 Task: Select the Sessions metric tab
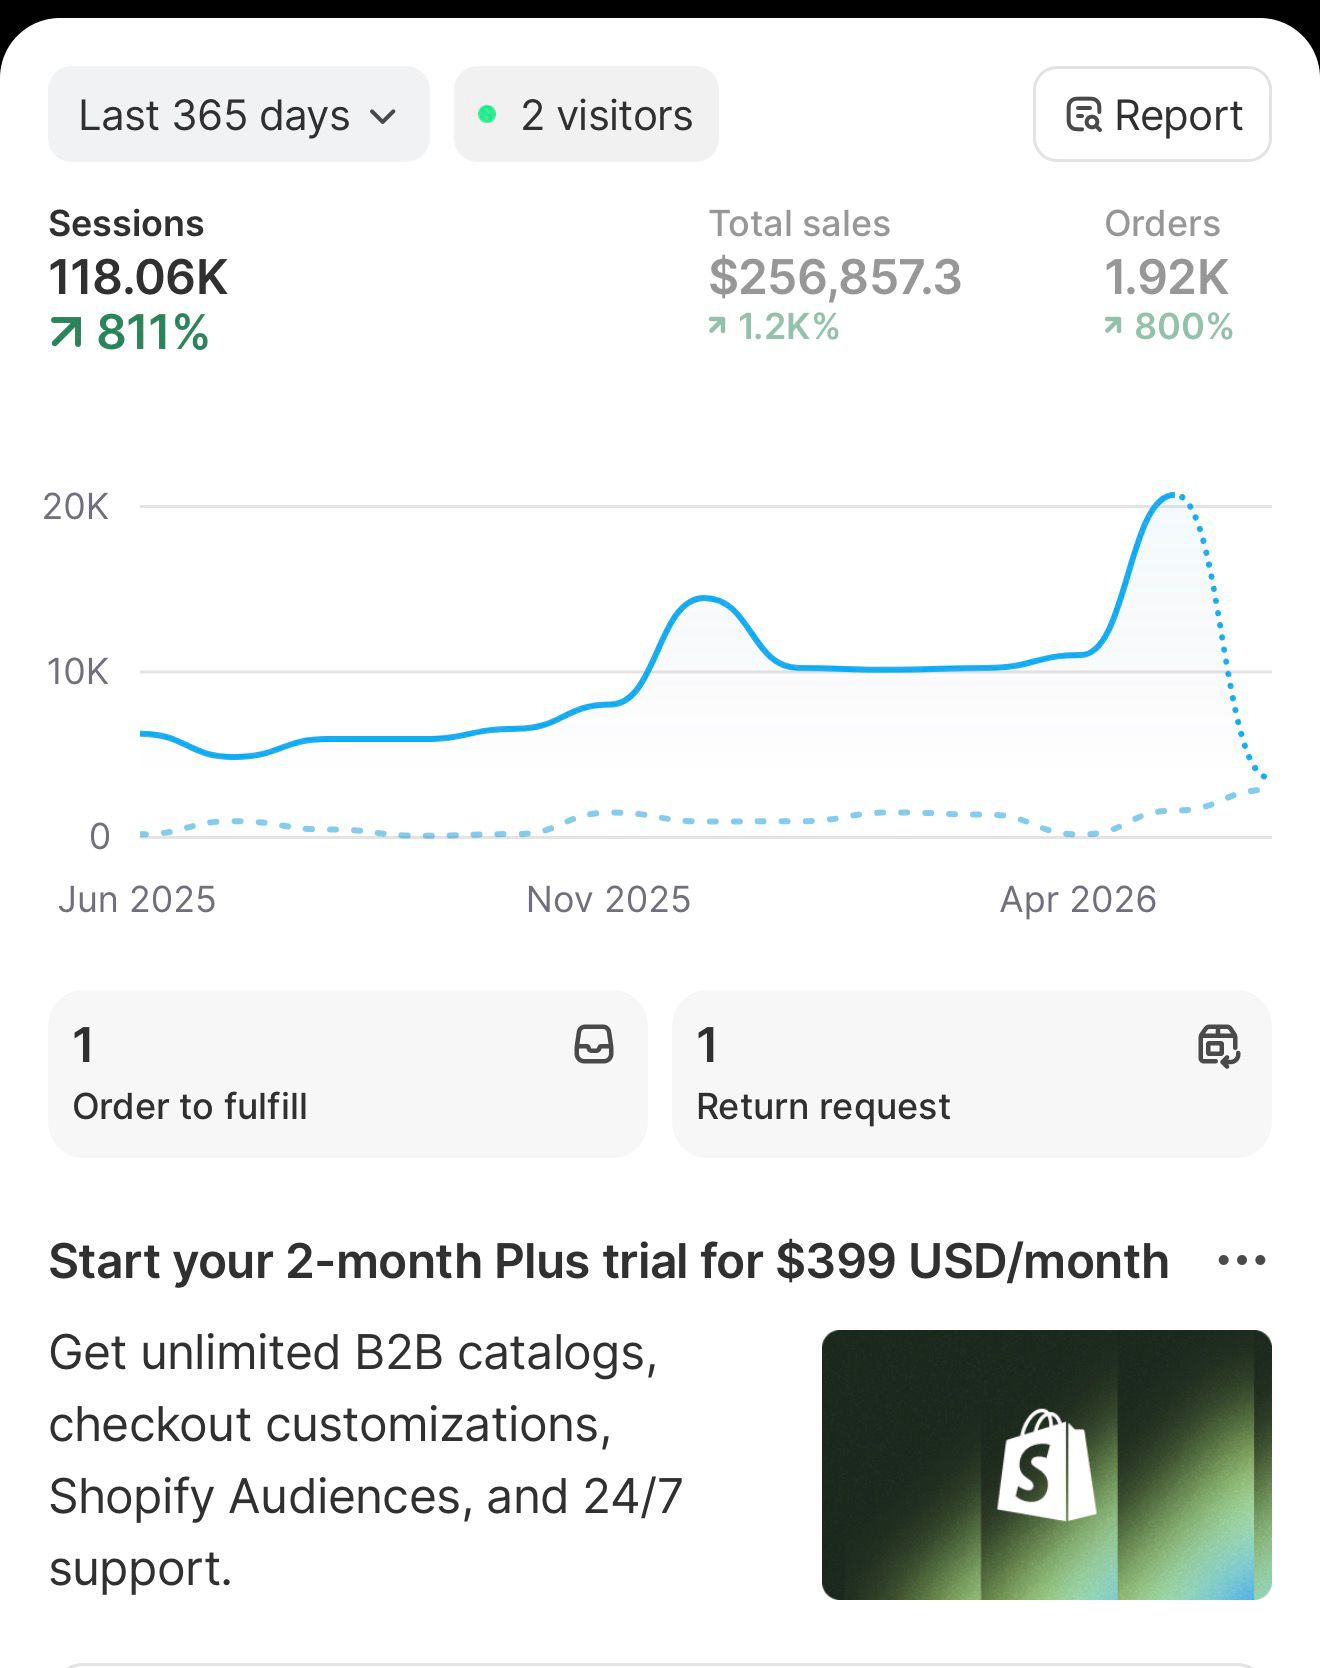pyautogui.click(x=139, y=279)
